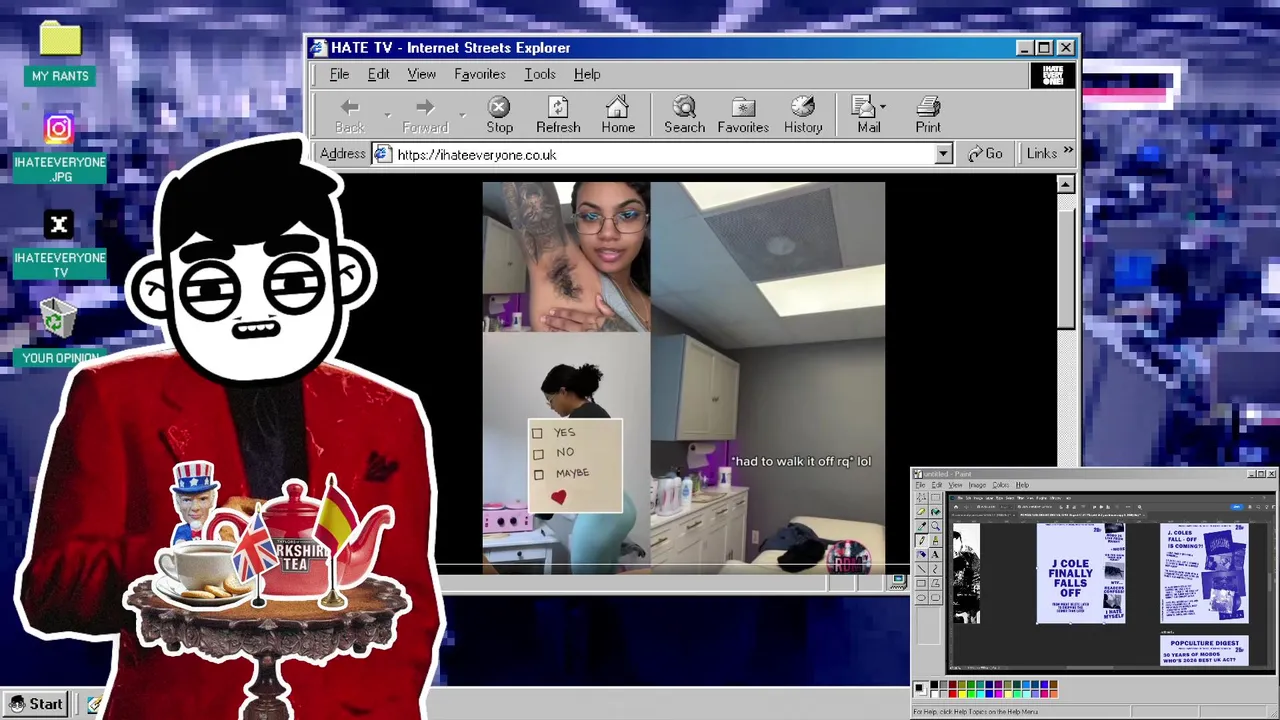Select the Line tool in Paint
1280x720 pixels.
pos(921,569)
